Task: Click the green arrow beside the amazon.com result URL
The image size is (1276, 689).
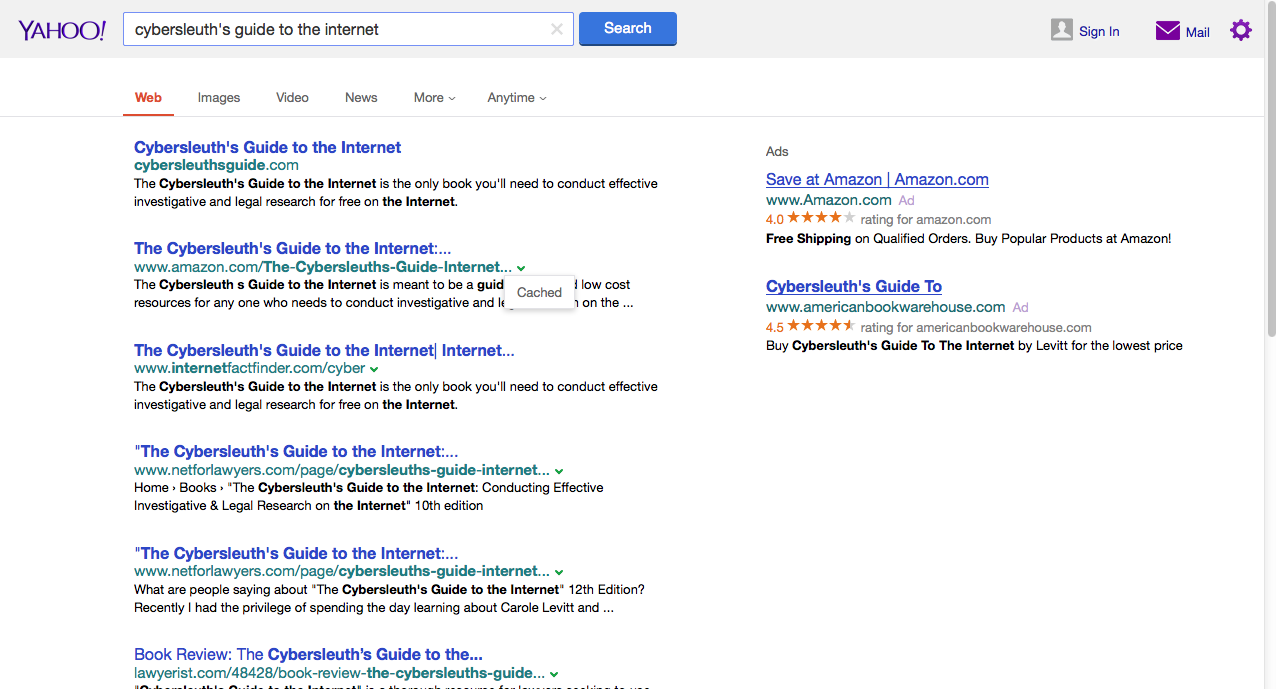Action: click(x=522, y=268)
